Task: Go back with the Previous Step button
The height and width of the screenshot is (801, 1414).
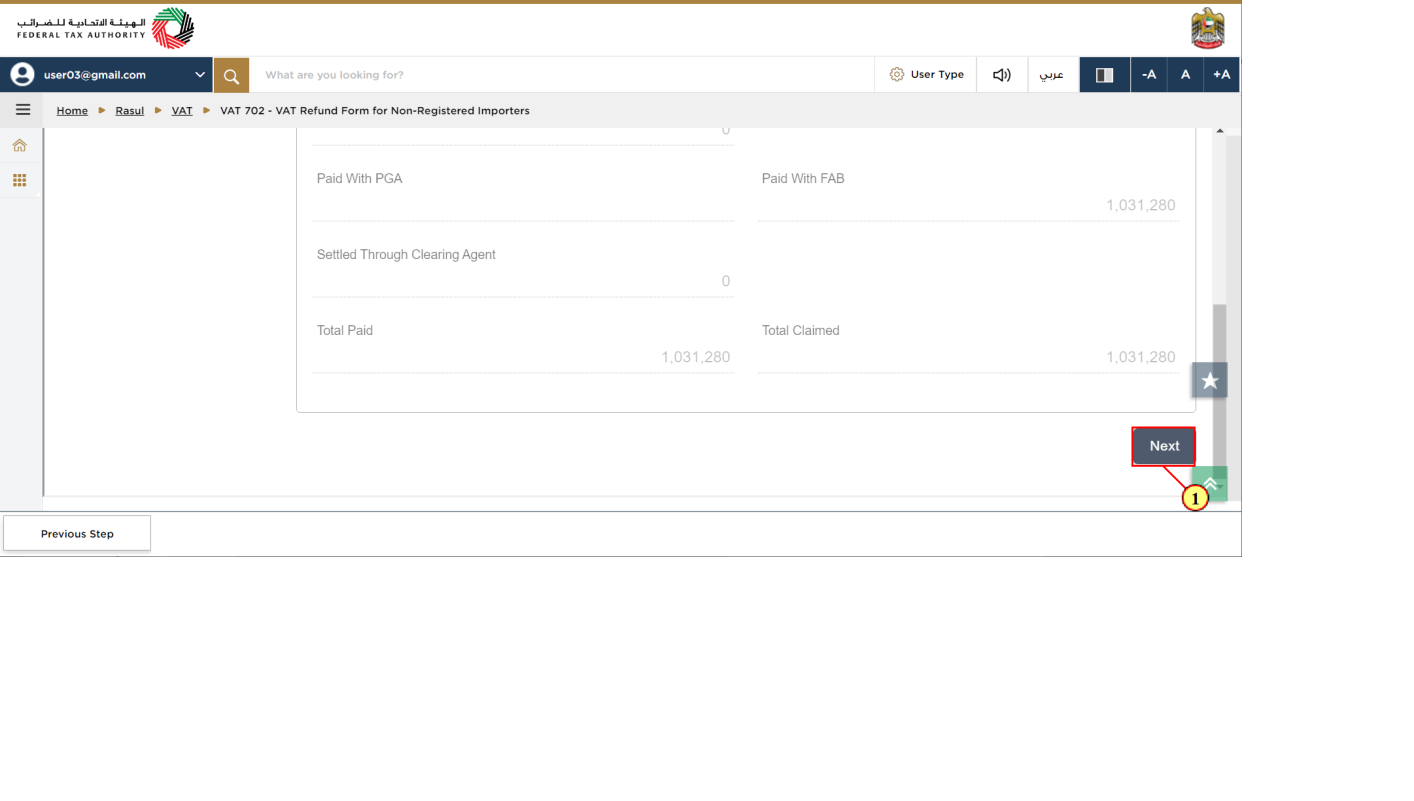Action: [x=77, y=533]
